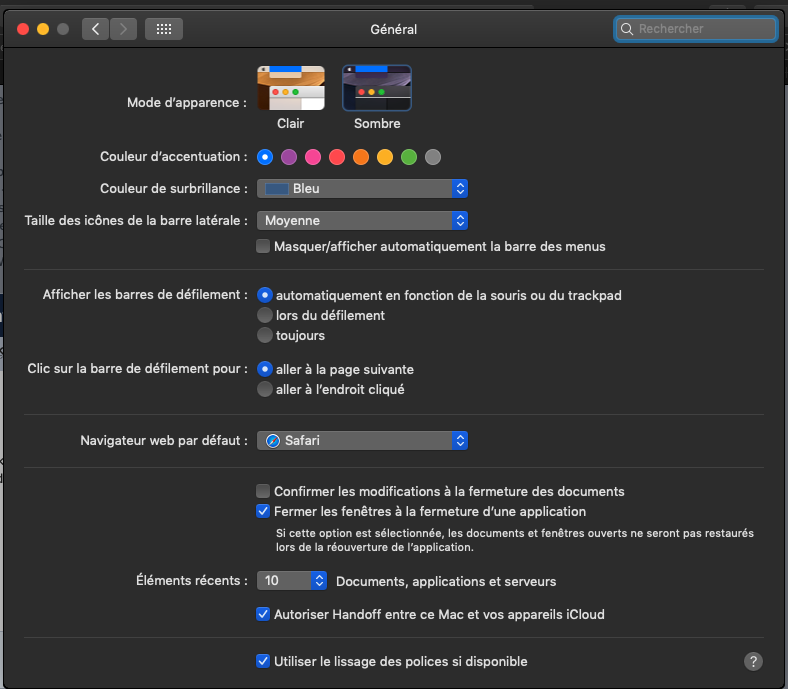
Task: Click the Clair label text
Action: coord(290,124)
